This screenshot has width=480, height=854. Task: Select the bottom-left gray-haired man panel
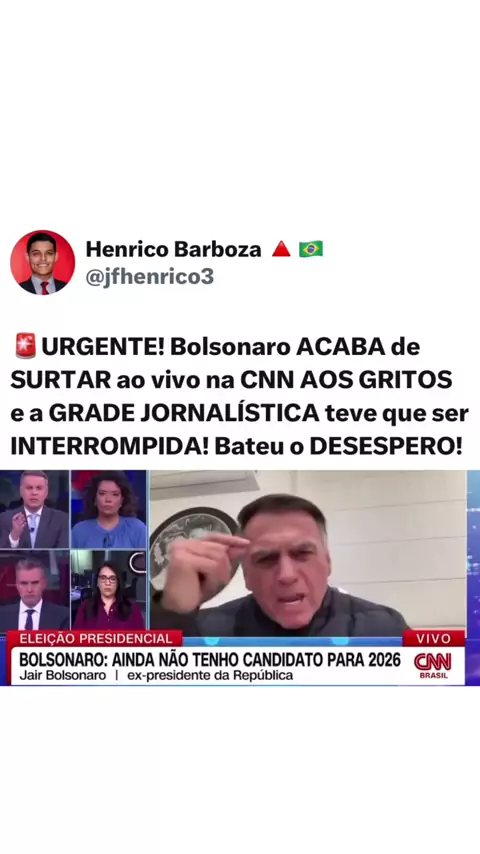34,590
